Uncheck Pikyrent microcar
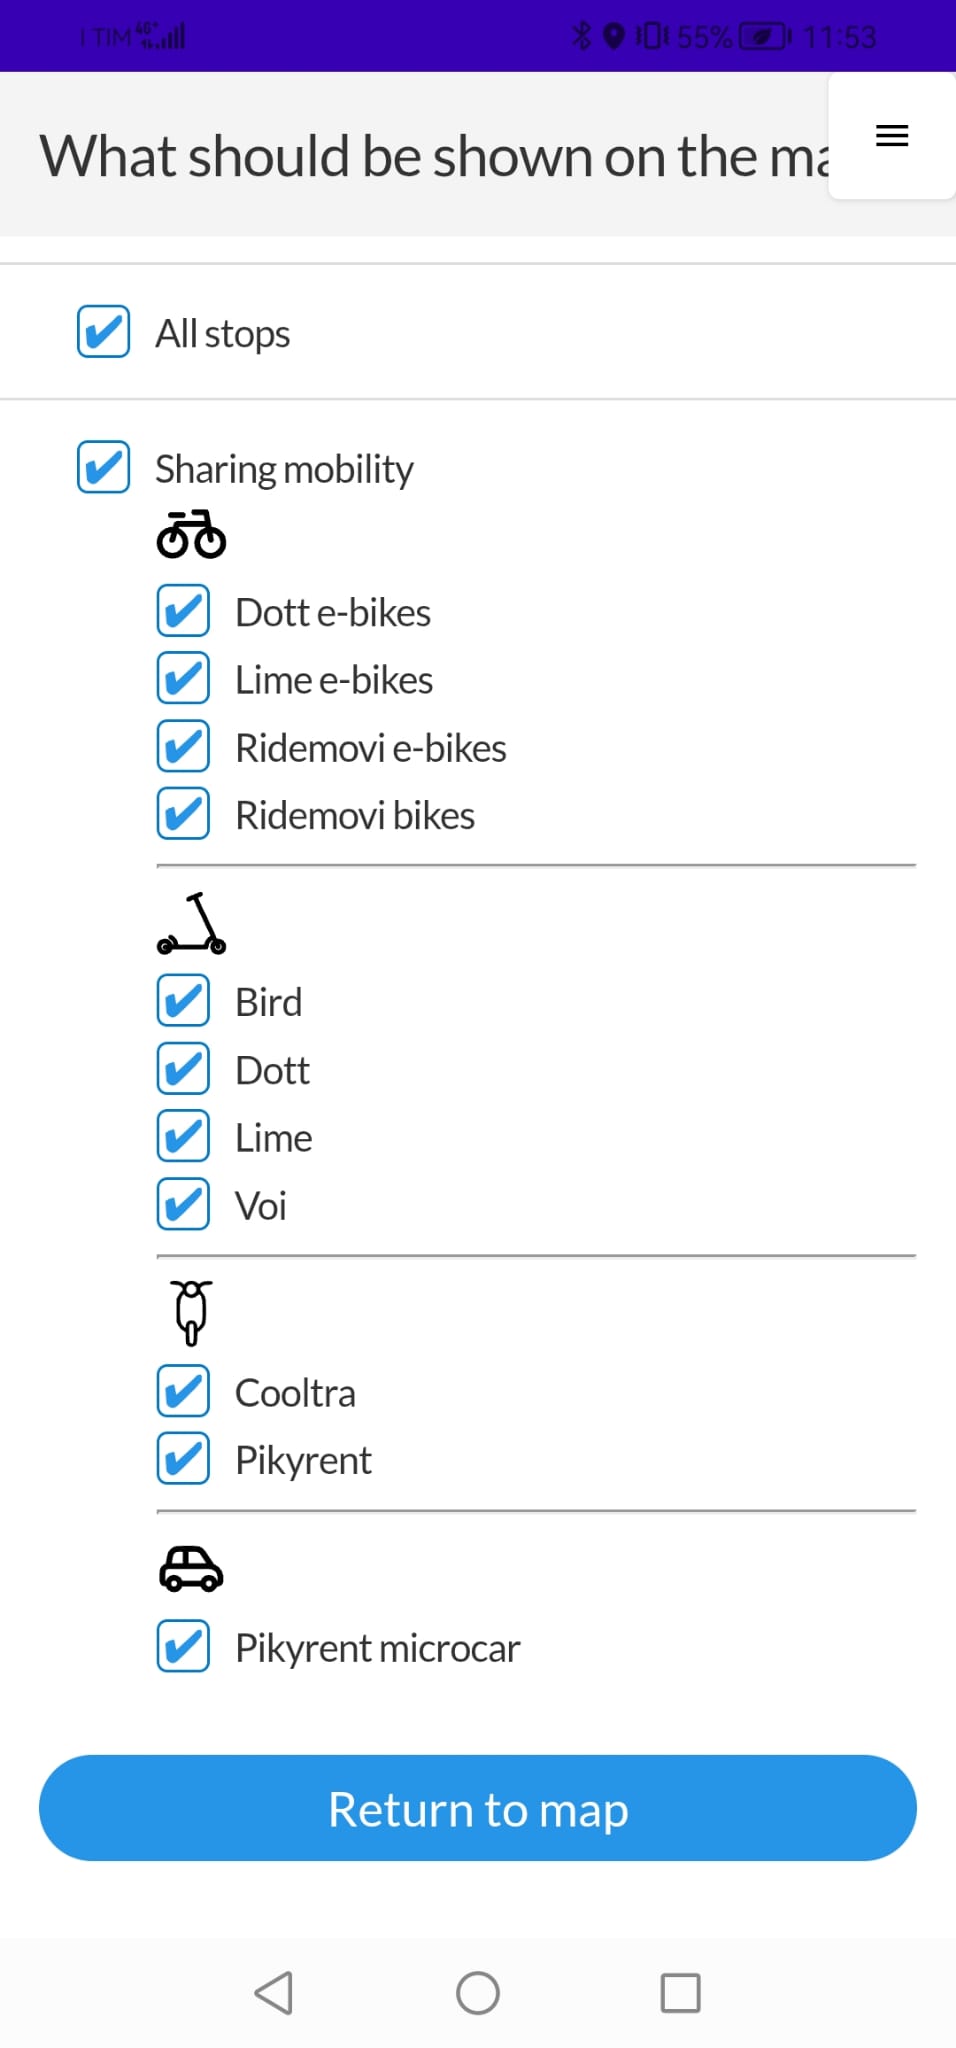This screenshot has width=956, height=2048. pyautogui.click(x=183, y=1646)
